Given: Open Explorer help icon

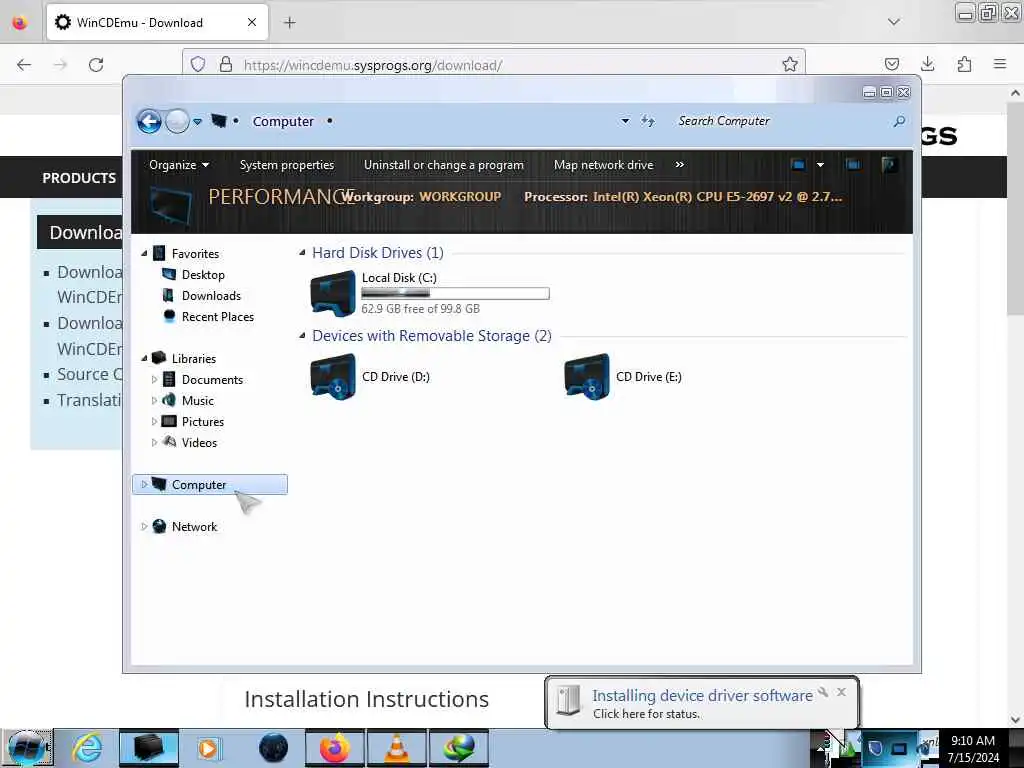Looking at the screenshot, I should tap(888, 165).
